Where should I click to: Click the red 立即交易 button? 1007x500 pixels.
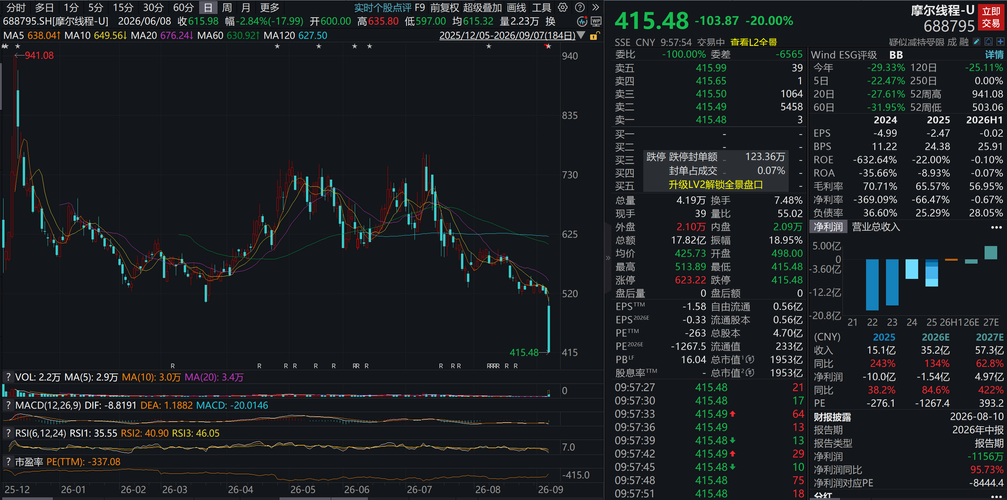pyautogui.click(x=991, y=17)
